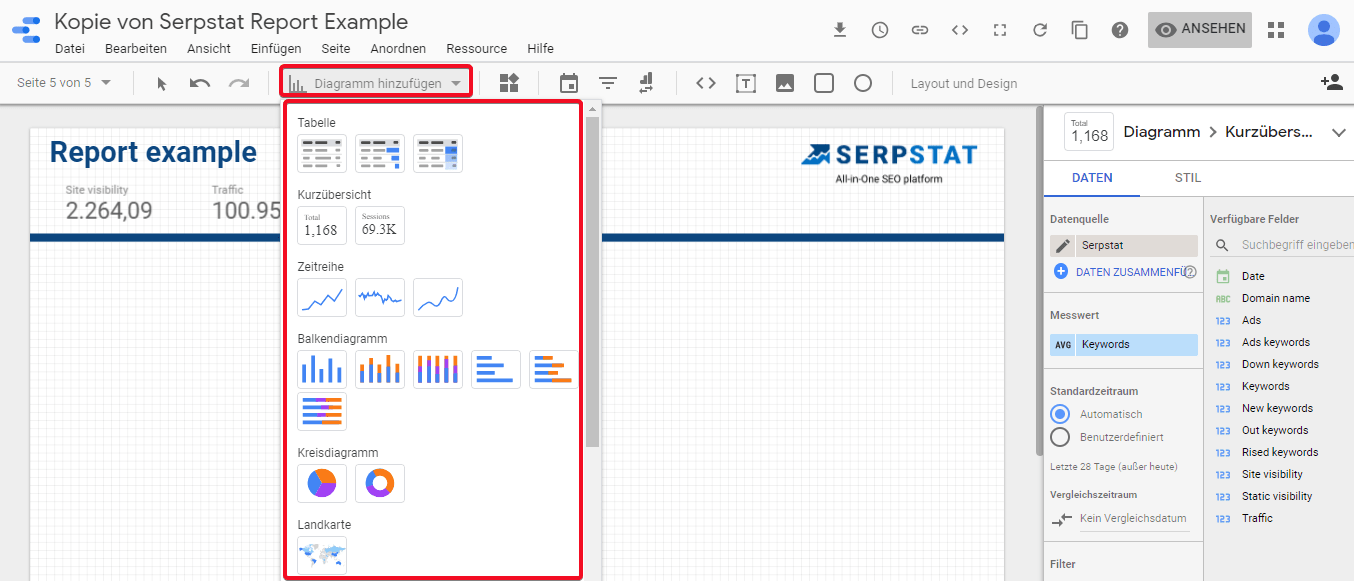Open the Einfügen menu

pos(276,49)
